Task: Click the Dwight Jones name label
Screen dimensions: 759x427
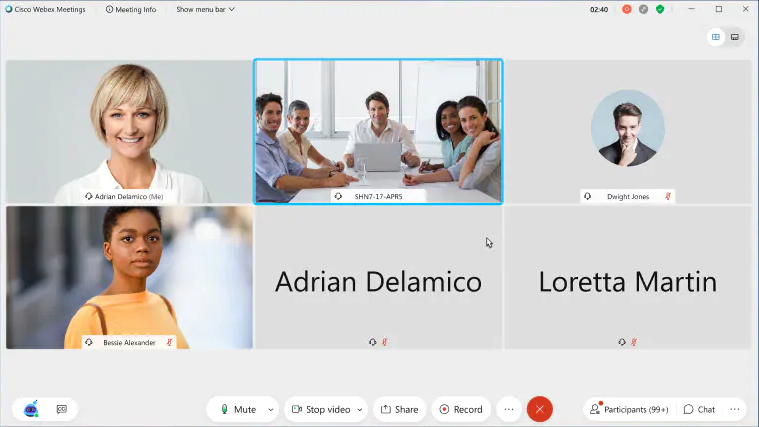Action: click(x=628, y=197)
